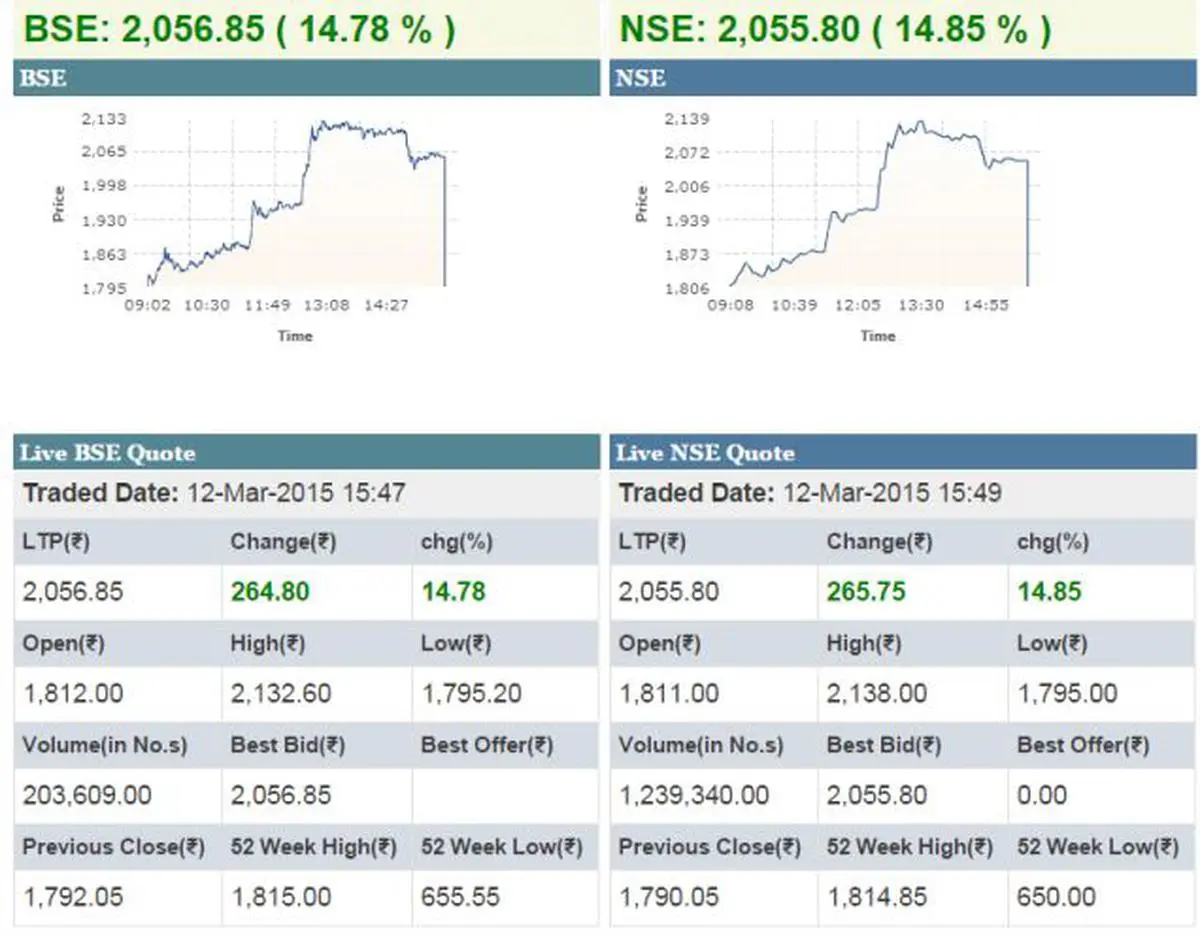The height and width of the screenshot is (937, 1200).
Task: Click the BSE Best Bid value 2,056.85
Action: [x=281, y=796]
